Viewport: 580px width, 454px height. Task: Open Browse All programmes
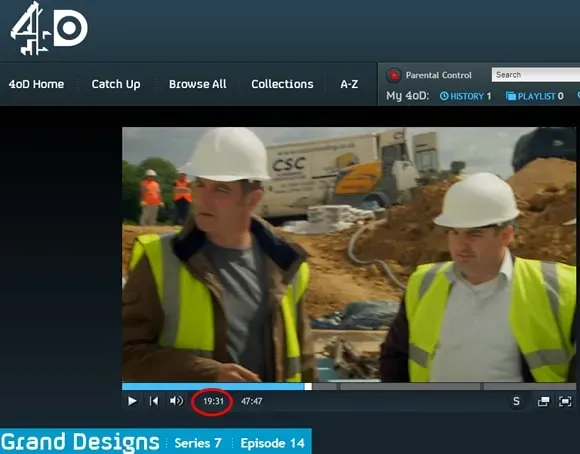click(198, 84)
